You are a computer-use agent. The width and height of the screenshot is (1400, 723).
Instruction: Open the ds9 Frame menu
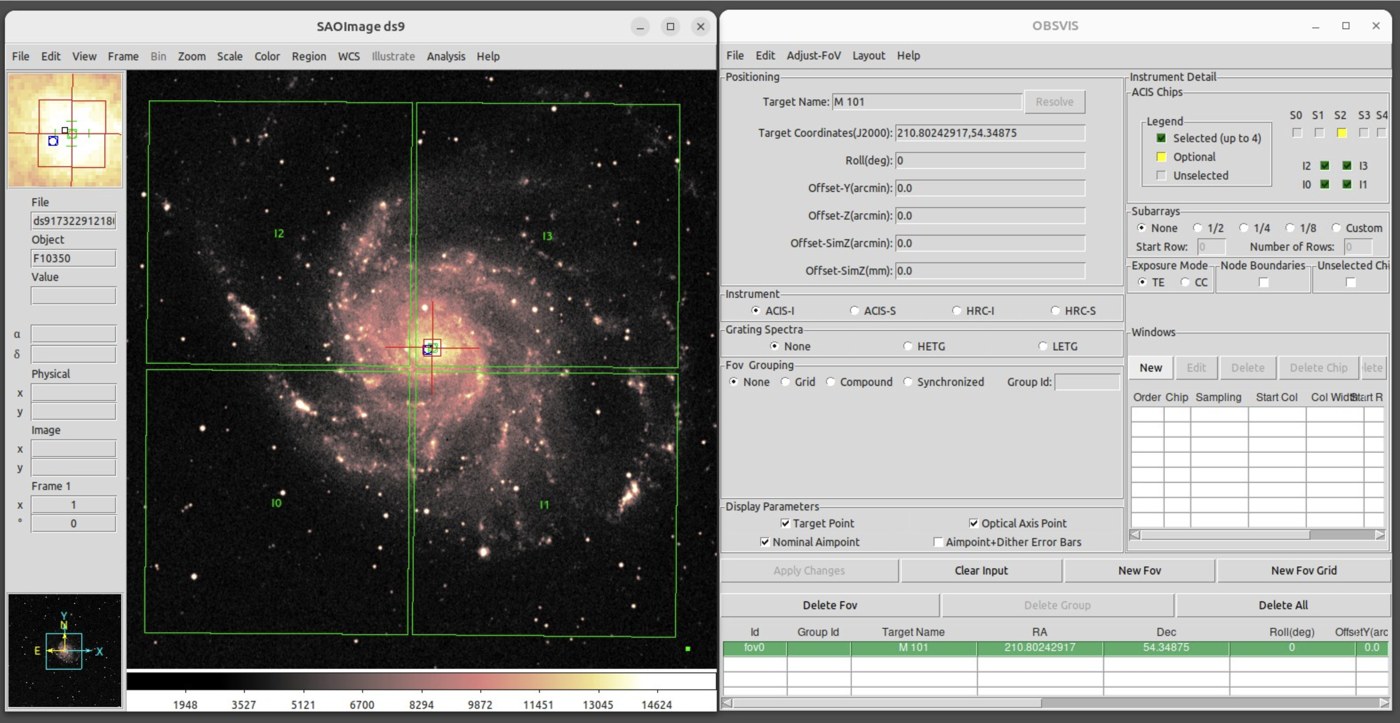(x=123, y=56)
